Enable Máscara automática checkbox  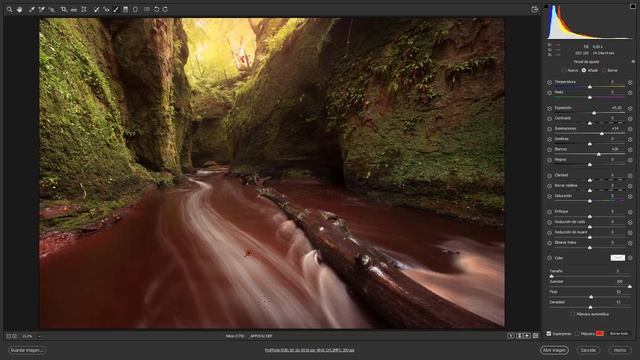tap(573, 314)
